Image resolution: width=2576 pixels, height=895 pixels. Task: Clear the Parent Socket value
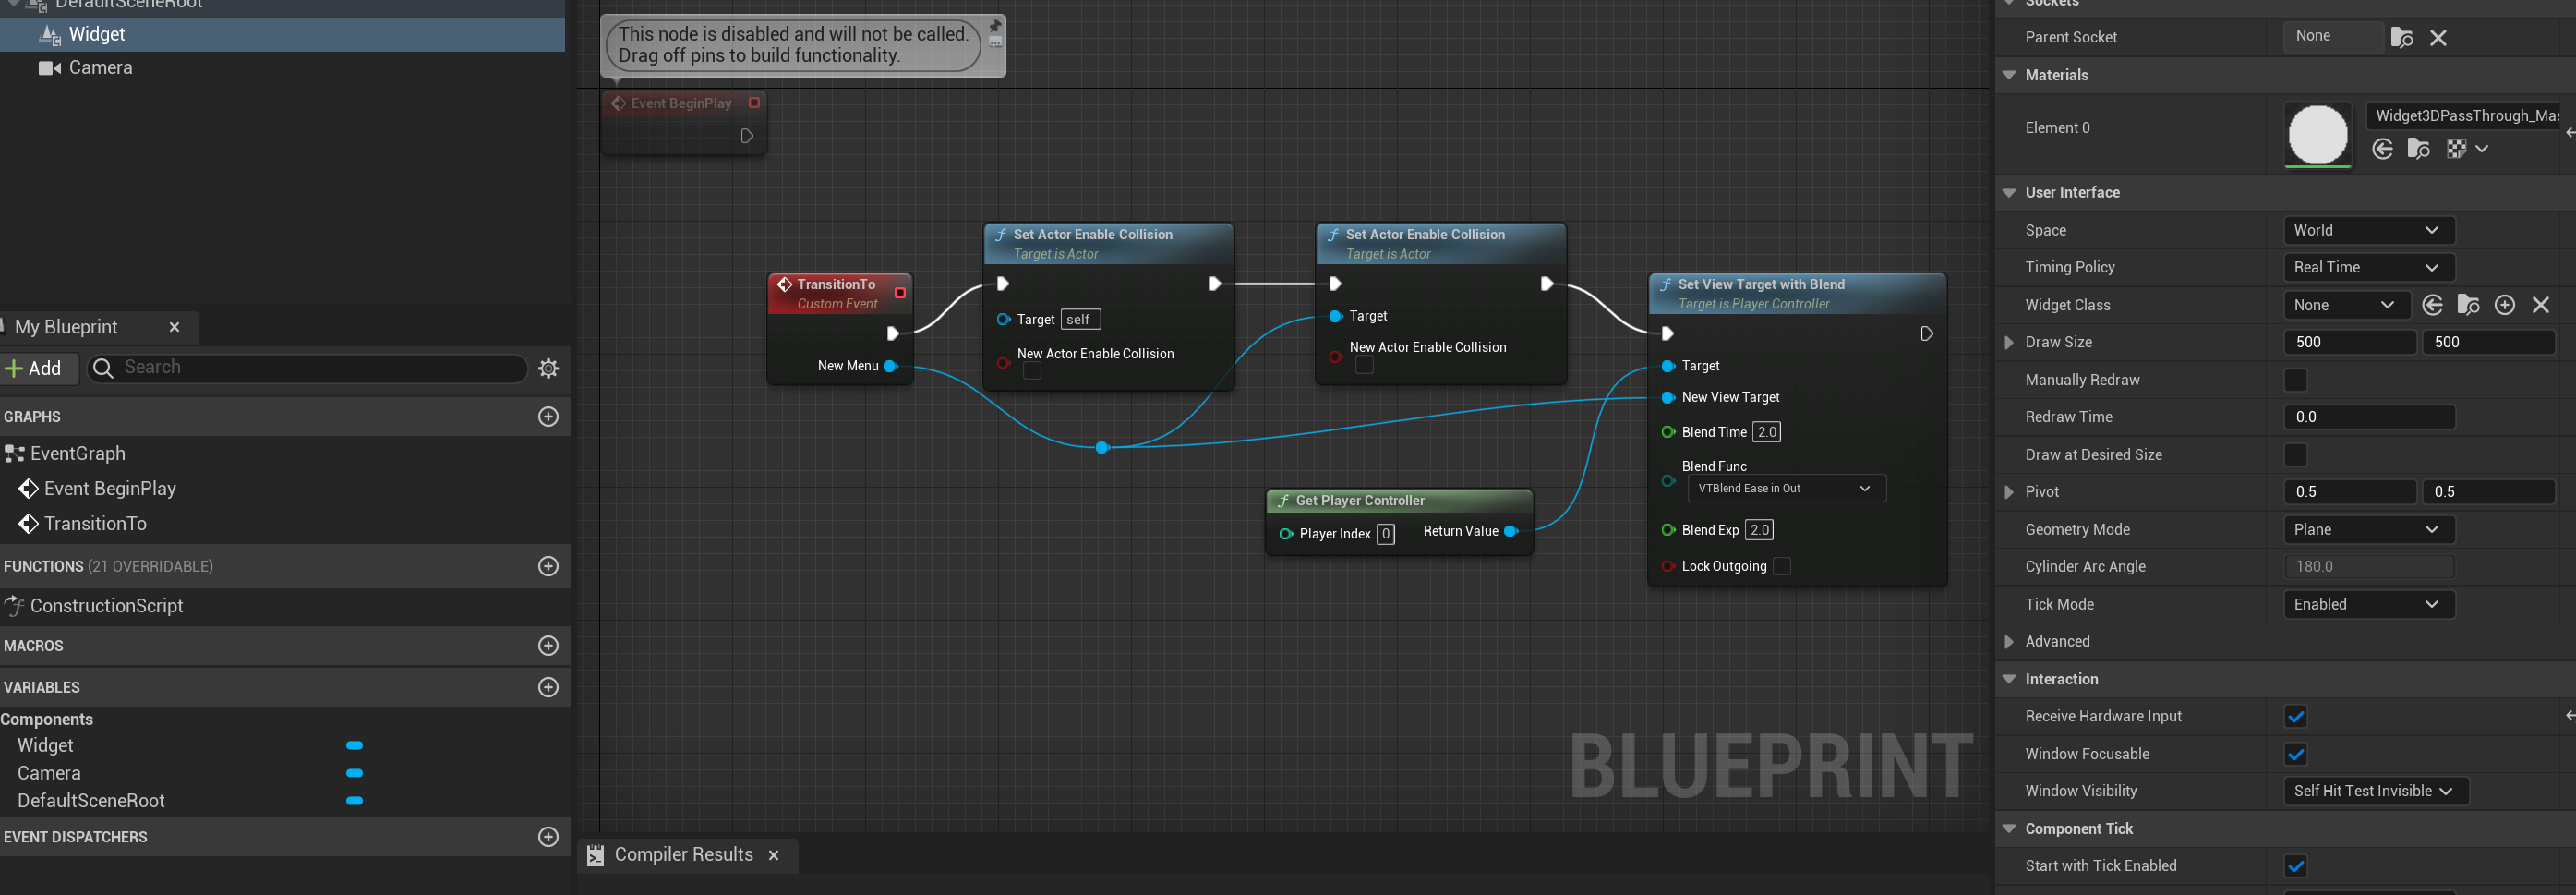(2438, 38)
